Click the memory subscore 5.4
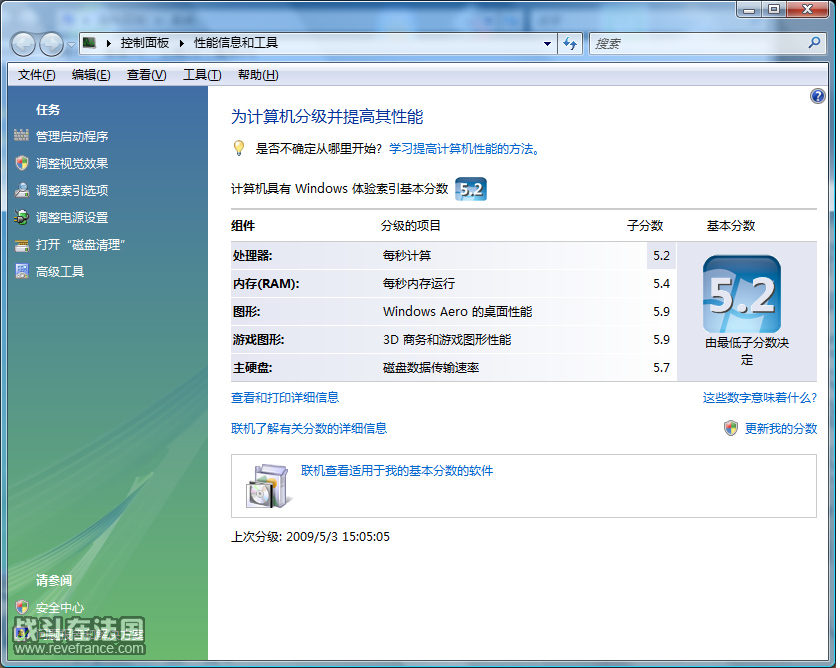This screenshot has width=840, height=668. pyautogui.click(x=661, y=284)
